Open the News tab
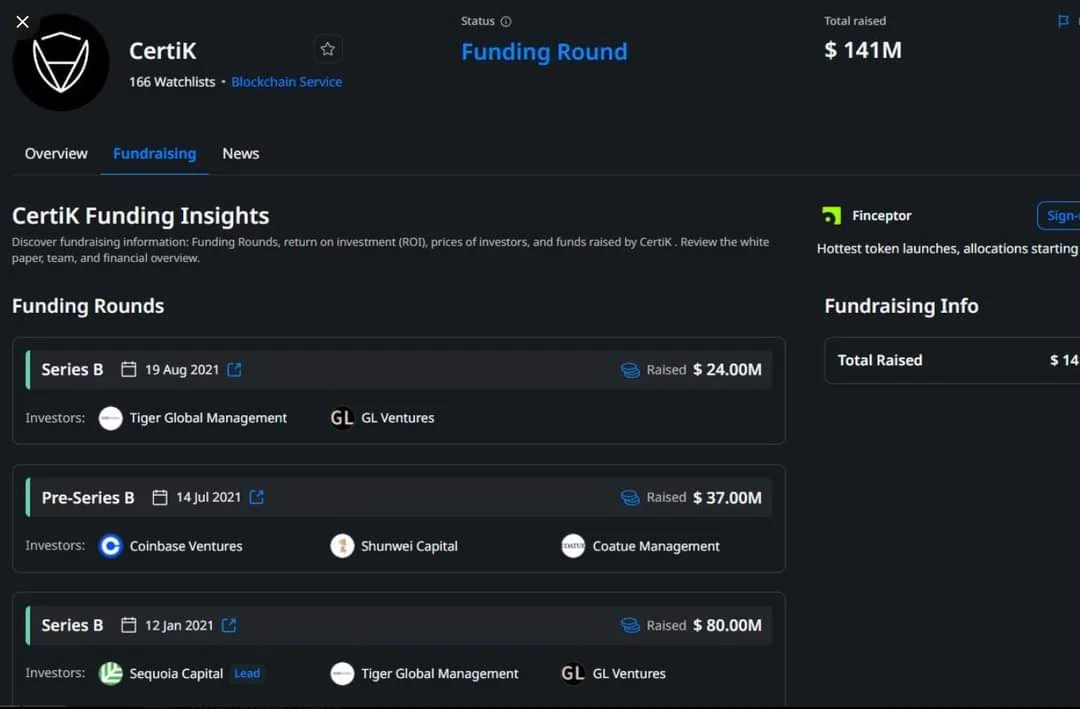The height and width of the screenshot is (709, 1080). click(240, 153)
